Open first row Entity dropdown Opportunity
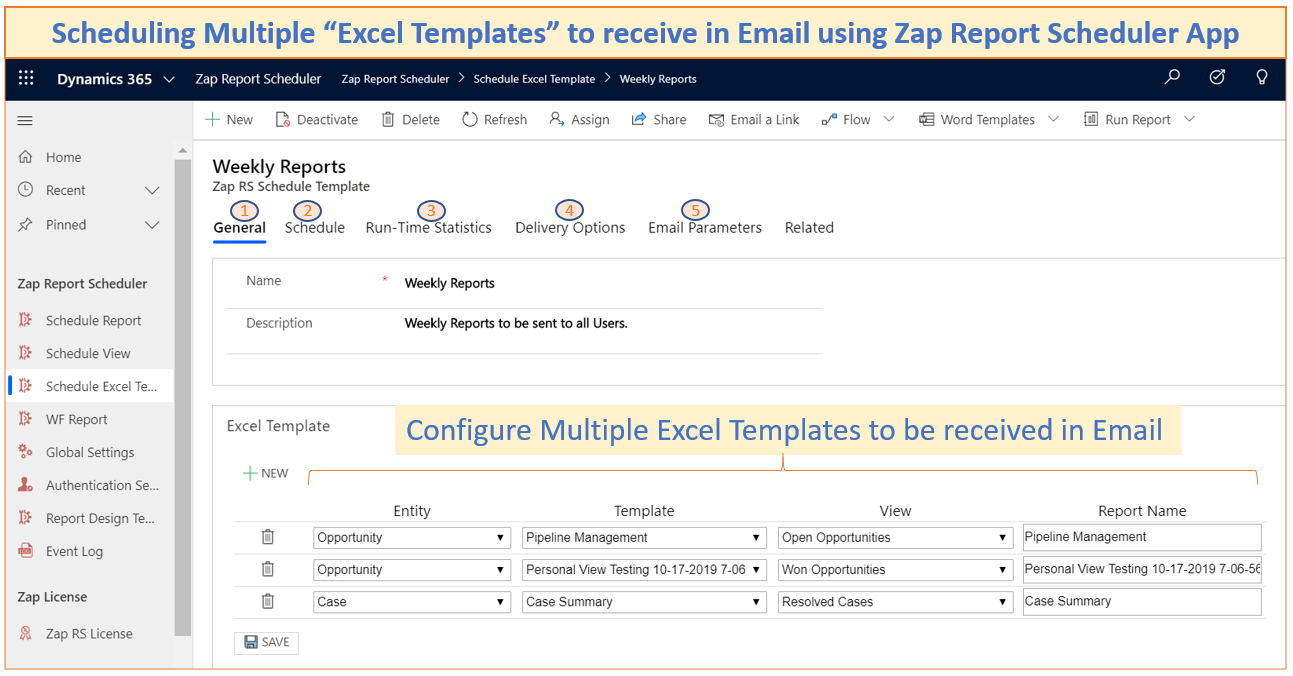Viewport: 1293px width, 676px height. [x=412, y=537]
